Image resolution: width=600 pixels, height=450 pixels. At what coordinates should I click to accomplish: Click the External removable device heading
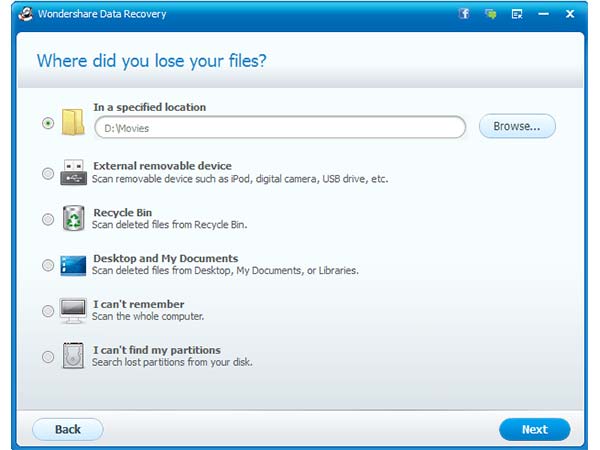click(x=163, y=166)
